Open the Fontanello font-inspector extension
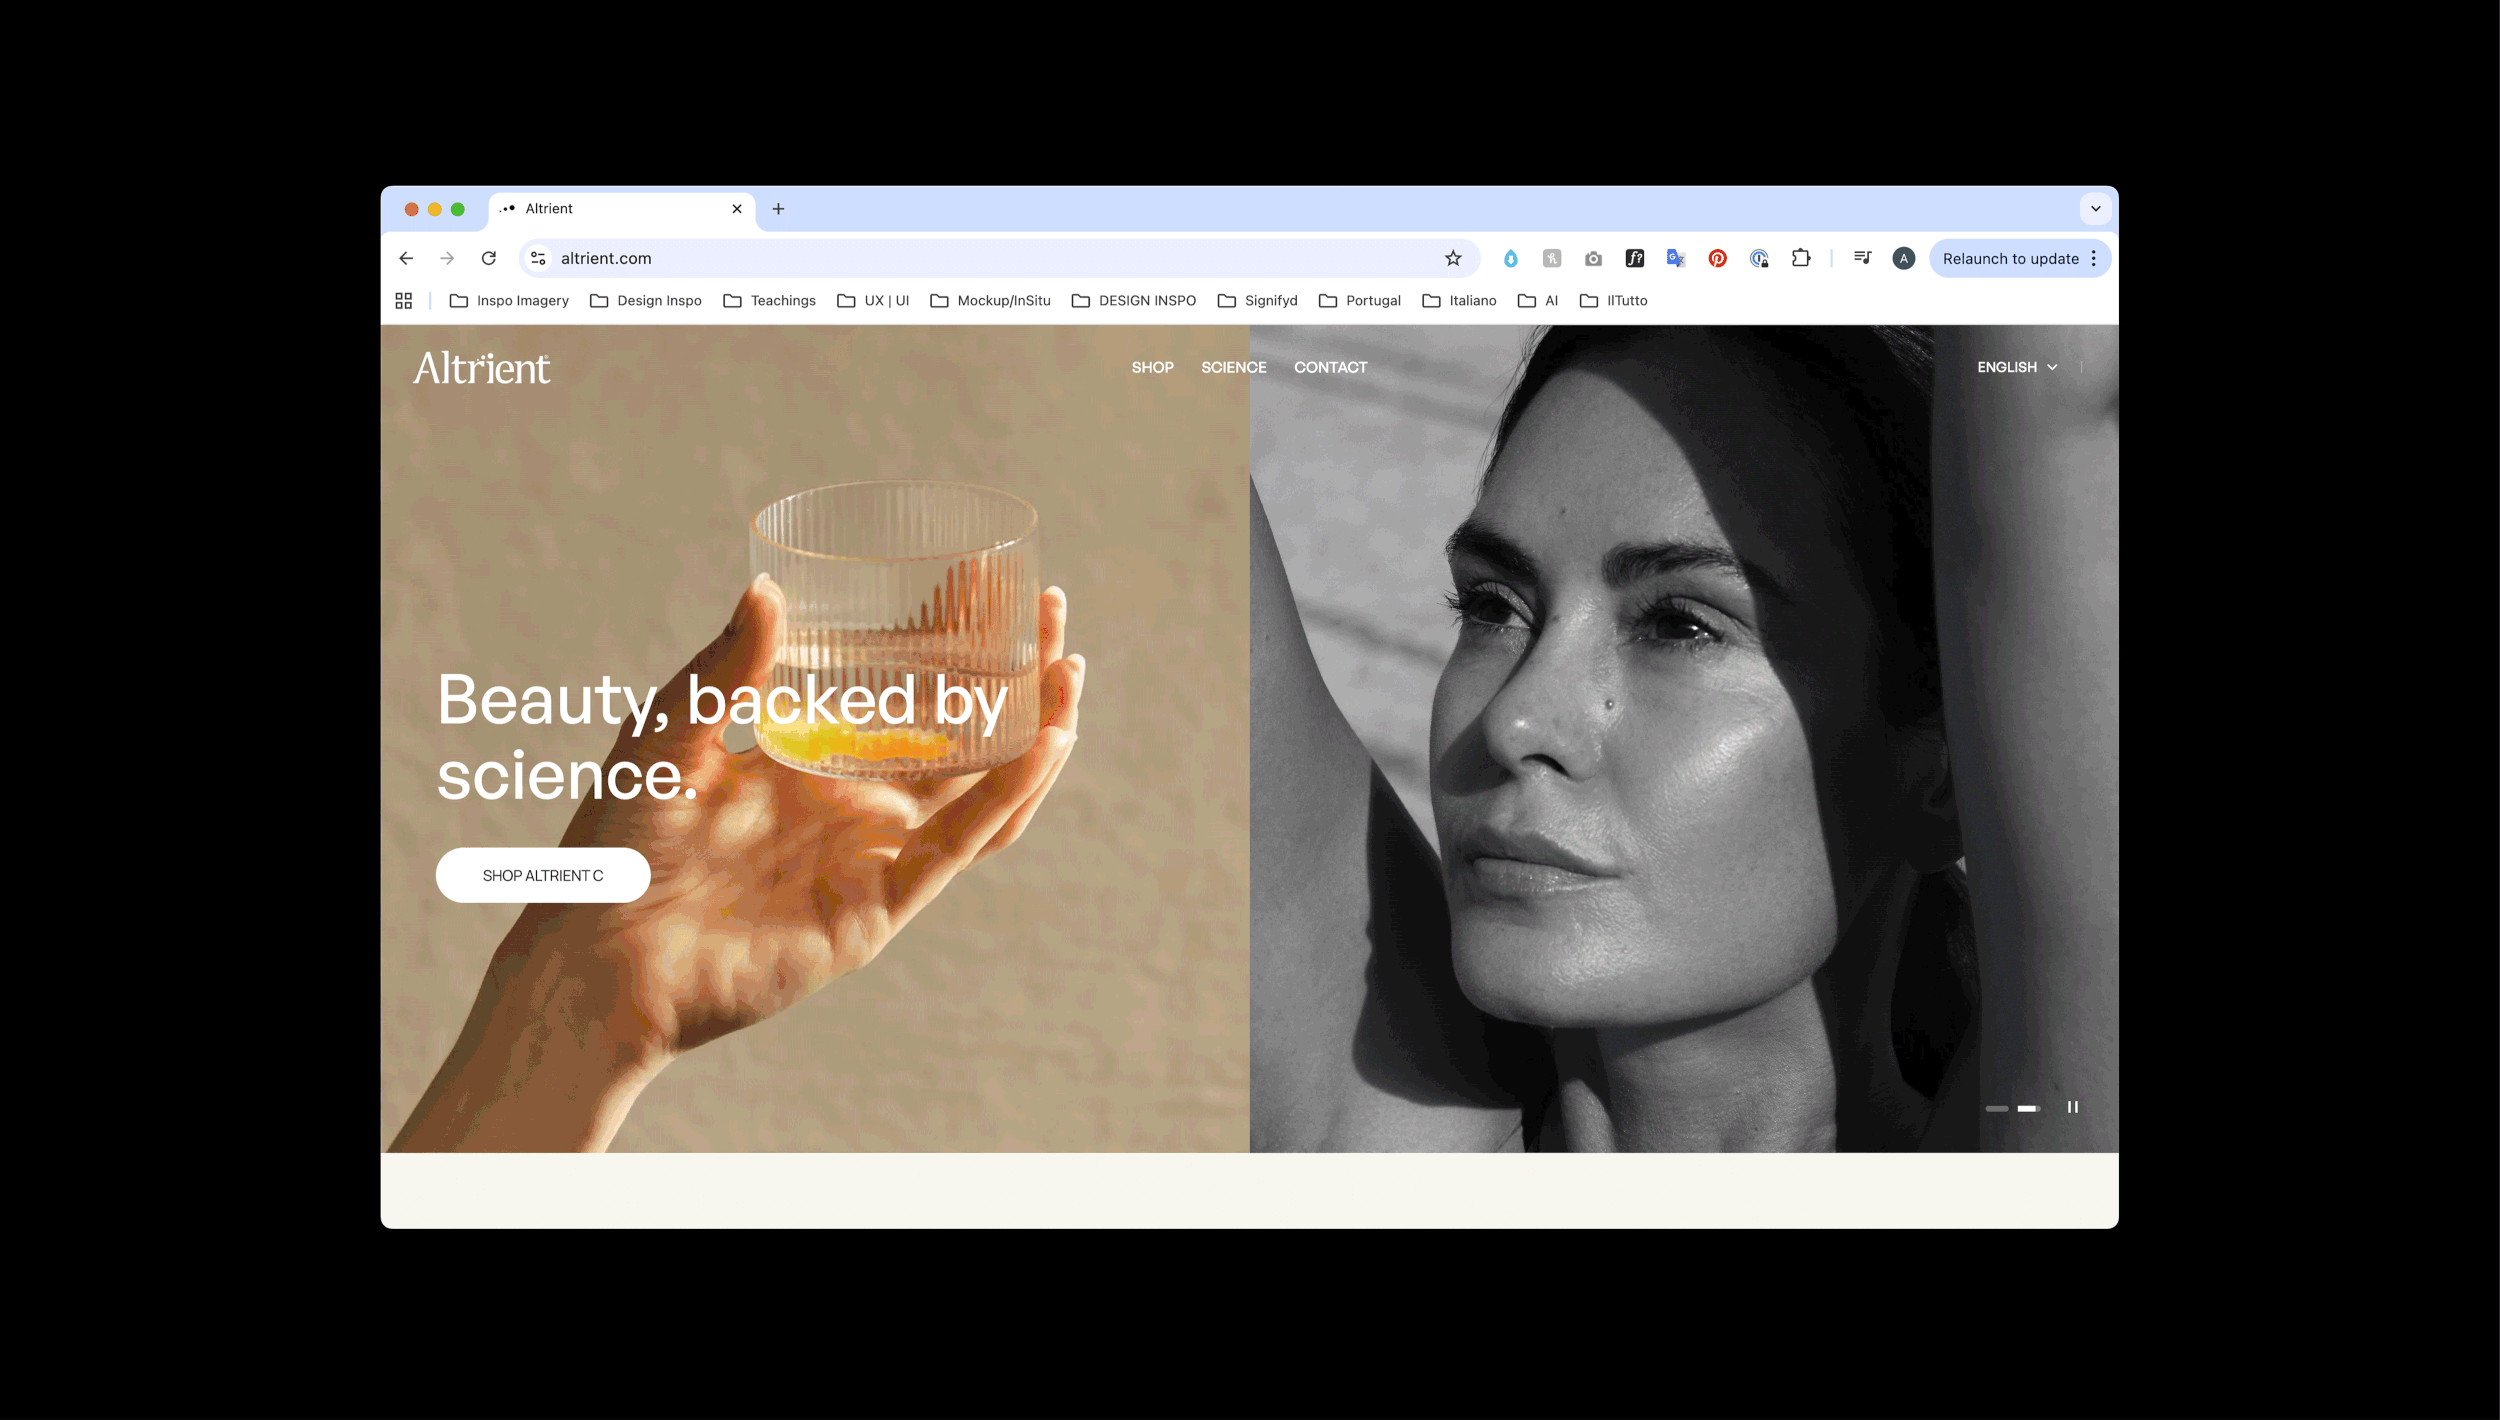2500x1420 pixels. [x=1634, y=258]
